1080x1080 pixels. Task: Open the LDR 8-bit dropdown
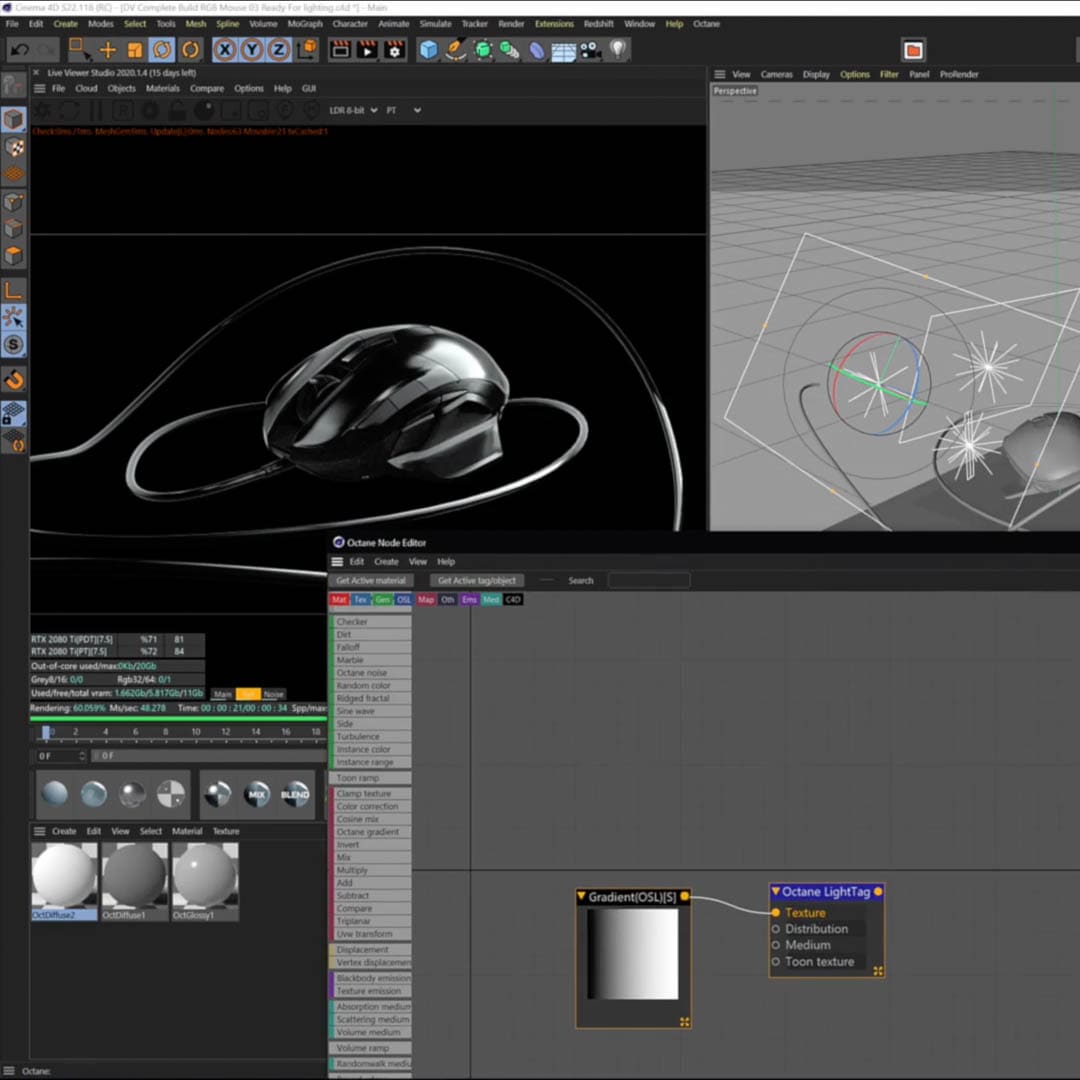click(354, 110)
